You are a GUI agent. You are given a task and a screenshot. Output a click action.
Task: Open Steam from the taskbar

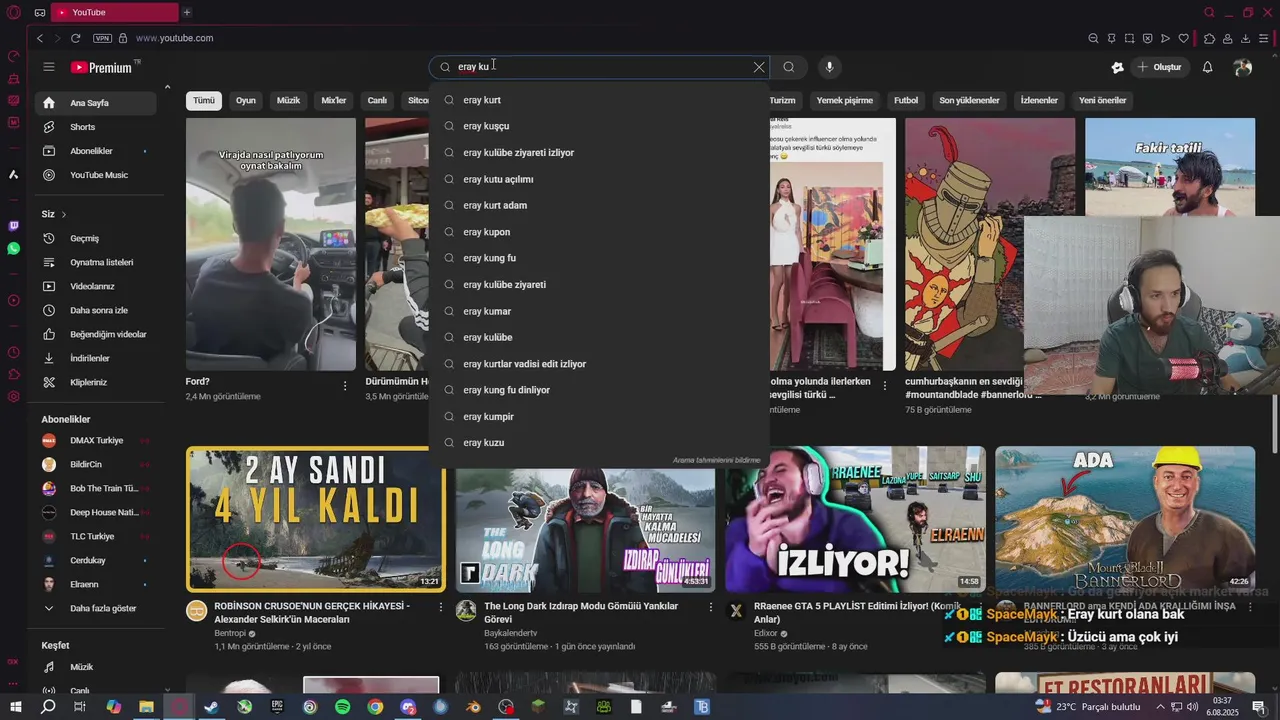[211, 707]
